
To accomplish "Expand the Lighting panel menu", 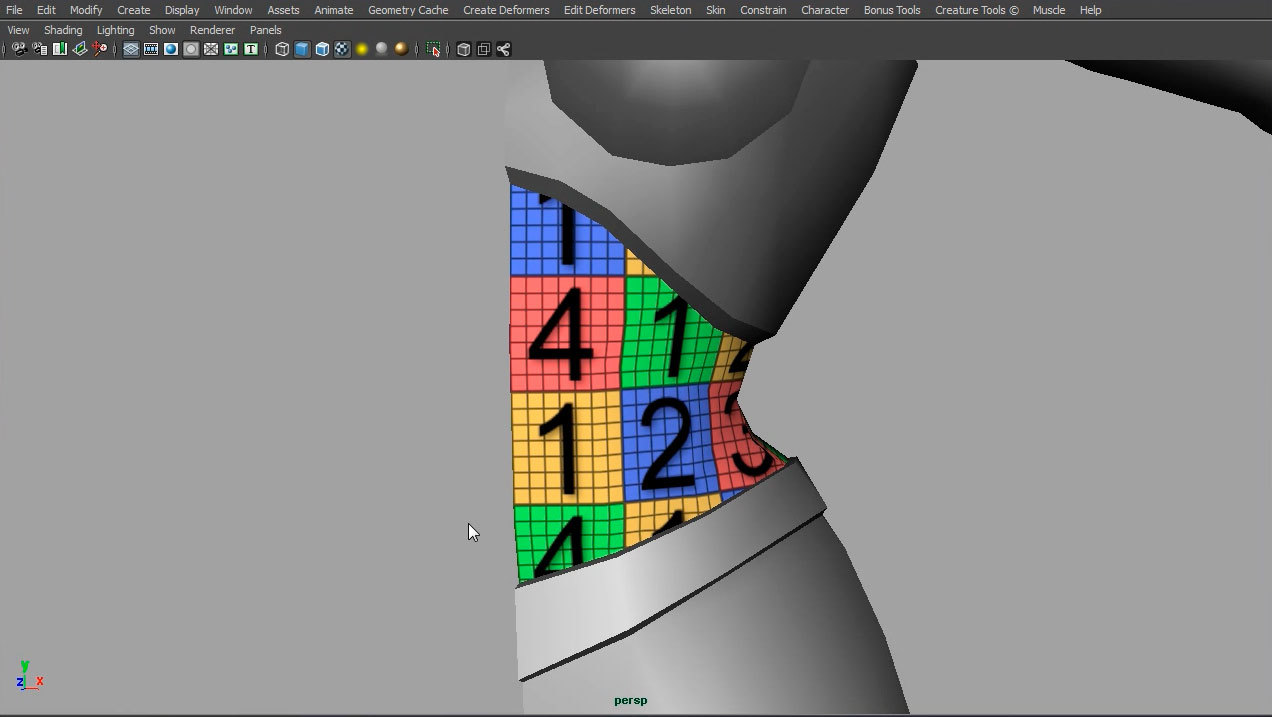I will pos(115,30).
